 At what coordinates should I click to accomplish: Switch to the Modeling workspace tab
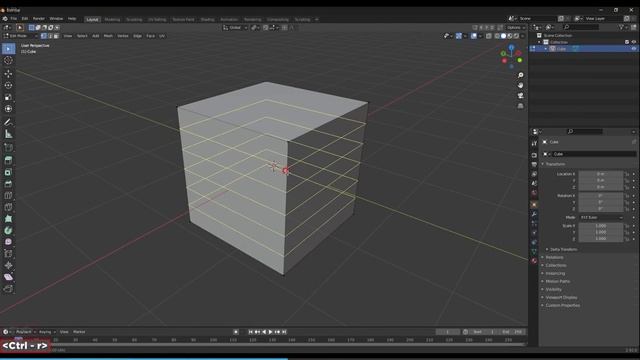(112, 19)
